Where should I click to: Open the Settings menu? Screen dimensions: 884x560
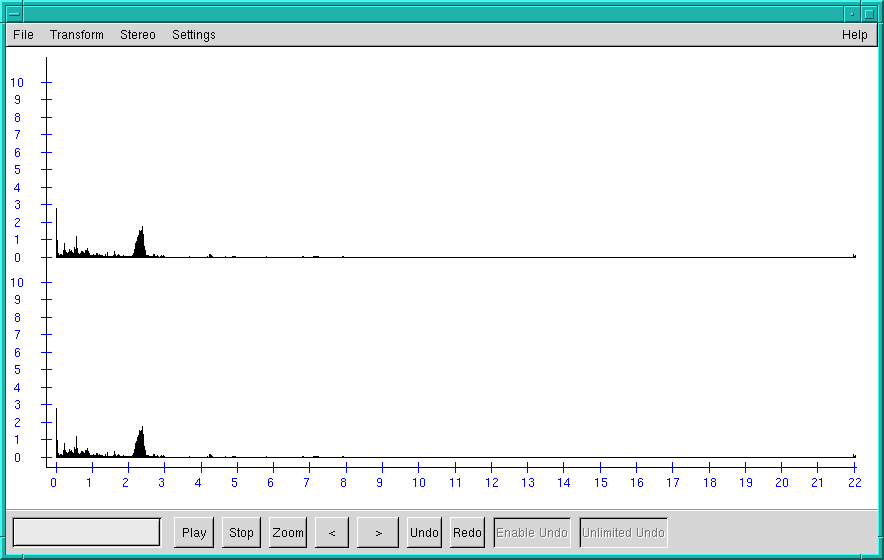tap(194, 35)
